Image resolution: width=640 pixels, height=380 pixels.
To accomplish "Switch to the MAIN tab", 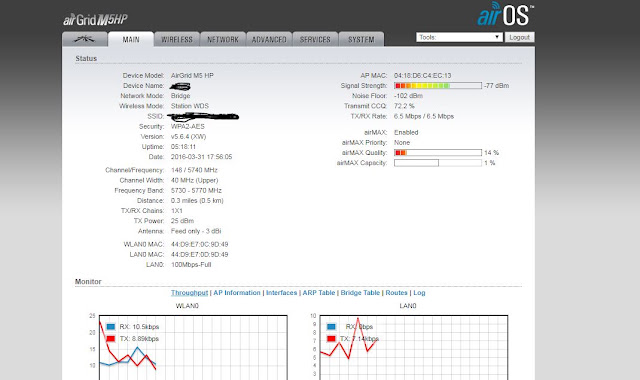I will pyautogui.click(x=131, y=39).
